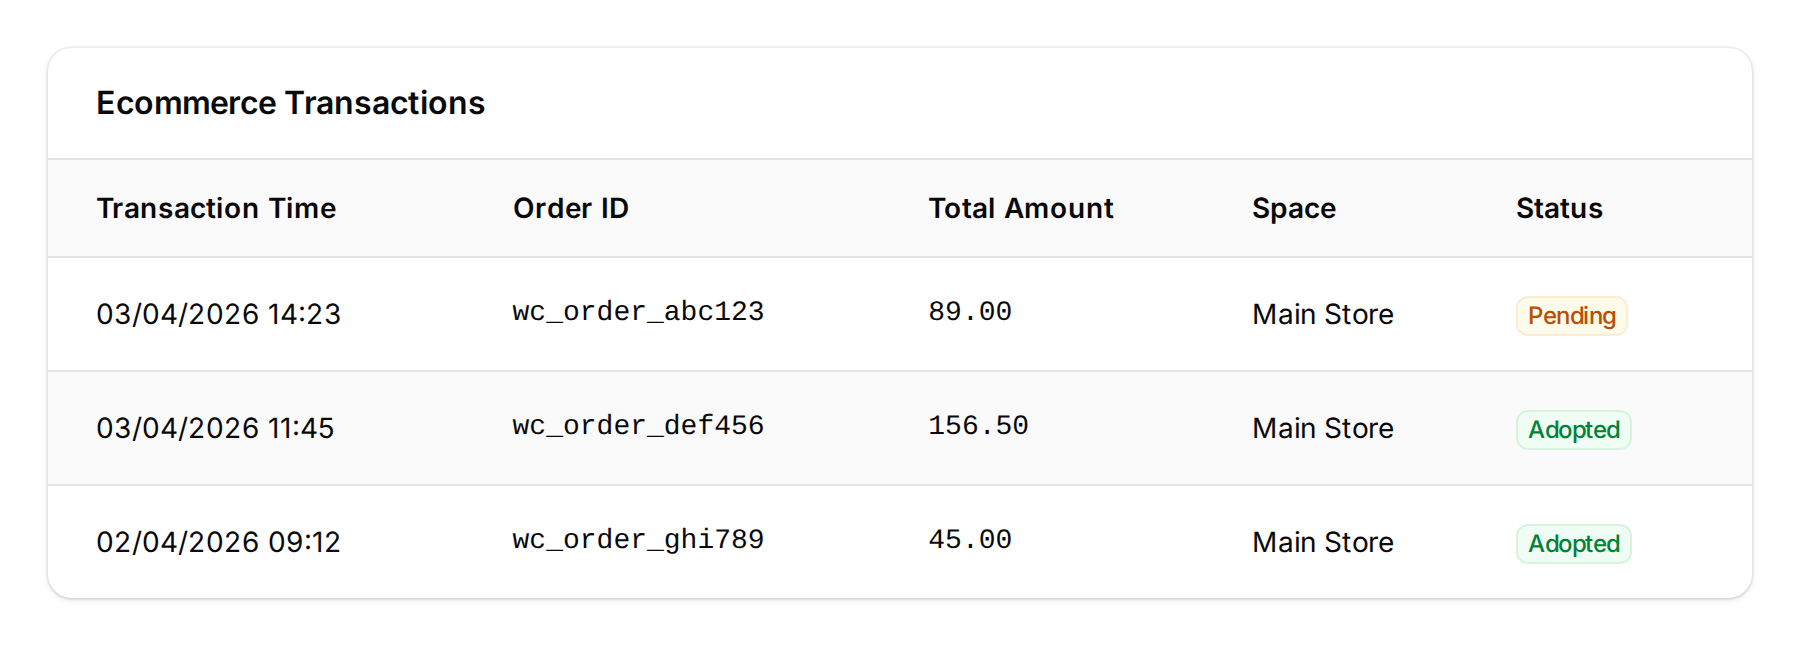Click Main Store in the last row
Image resolution: width=1800 pixels, height=646 pixels.
(x=1322, y=542)
